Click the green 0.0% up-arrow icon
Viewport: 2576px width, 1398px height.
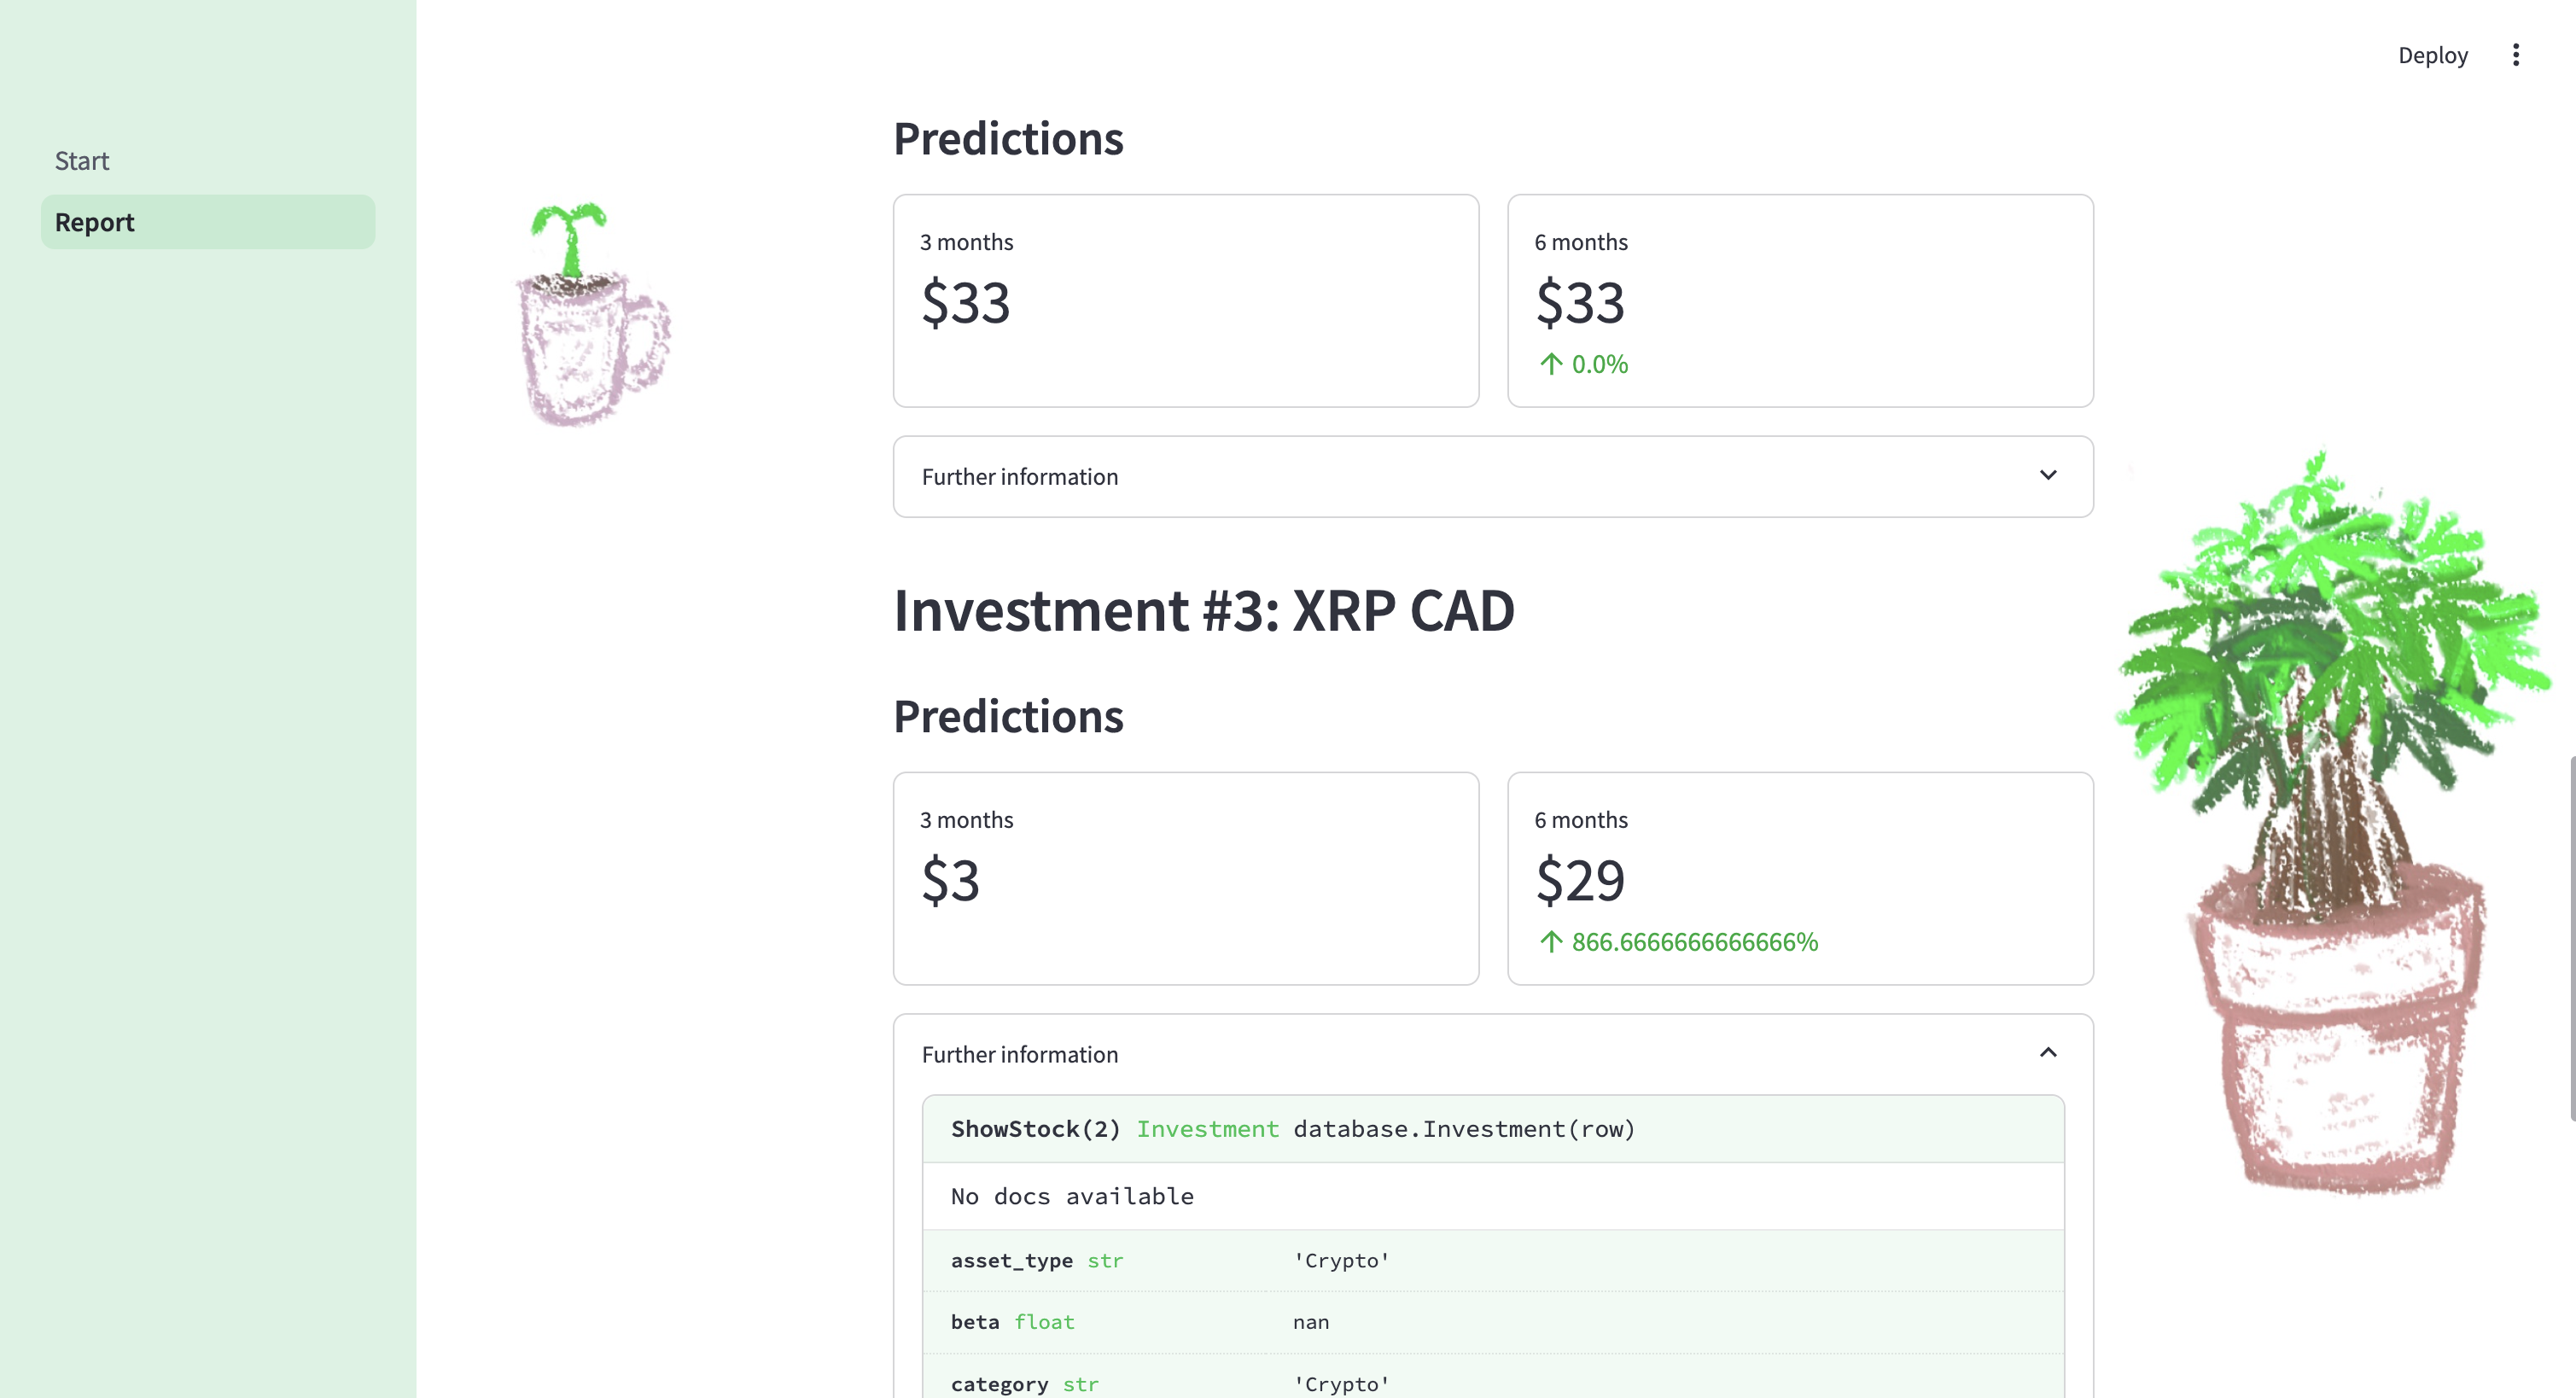coord(1550,364)
